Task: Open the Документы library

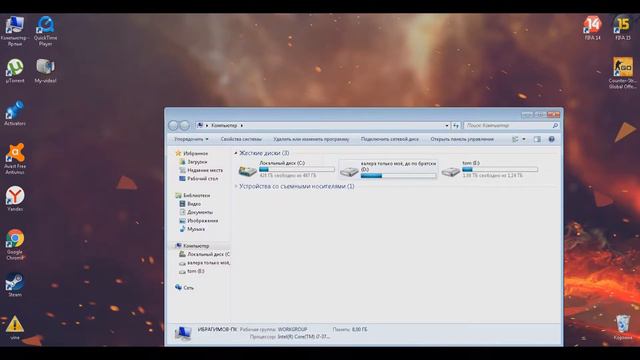Action: coord(200,212)
